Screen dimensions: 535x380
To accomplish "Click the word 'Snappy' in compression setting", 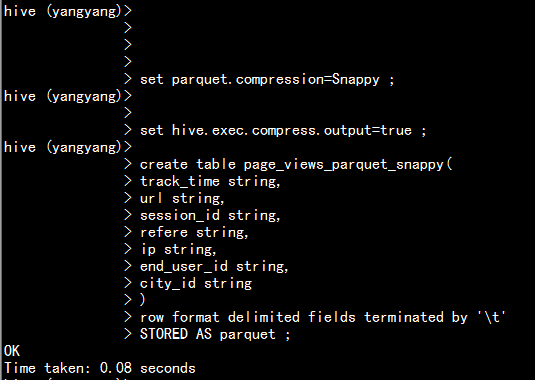I will coord(356,79).
